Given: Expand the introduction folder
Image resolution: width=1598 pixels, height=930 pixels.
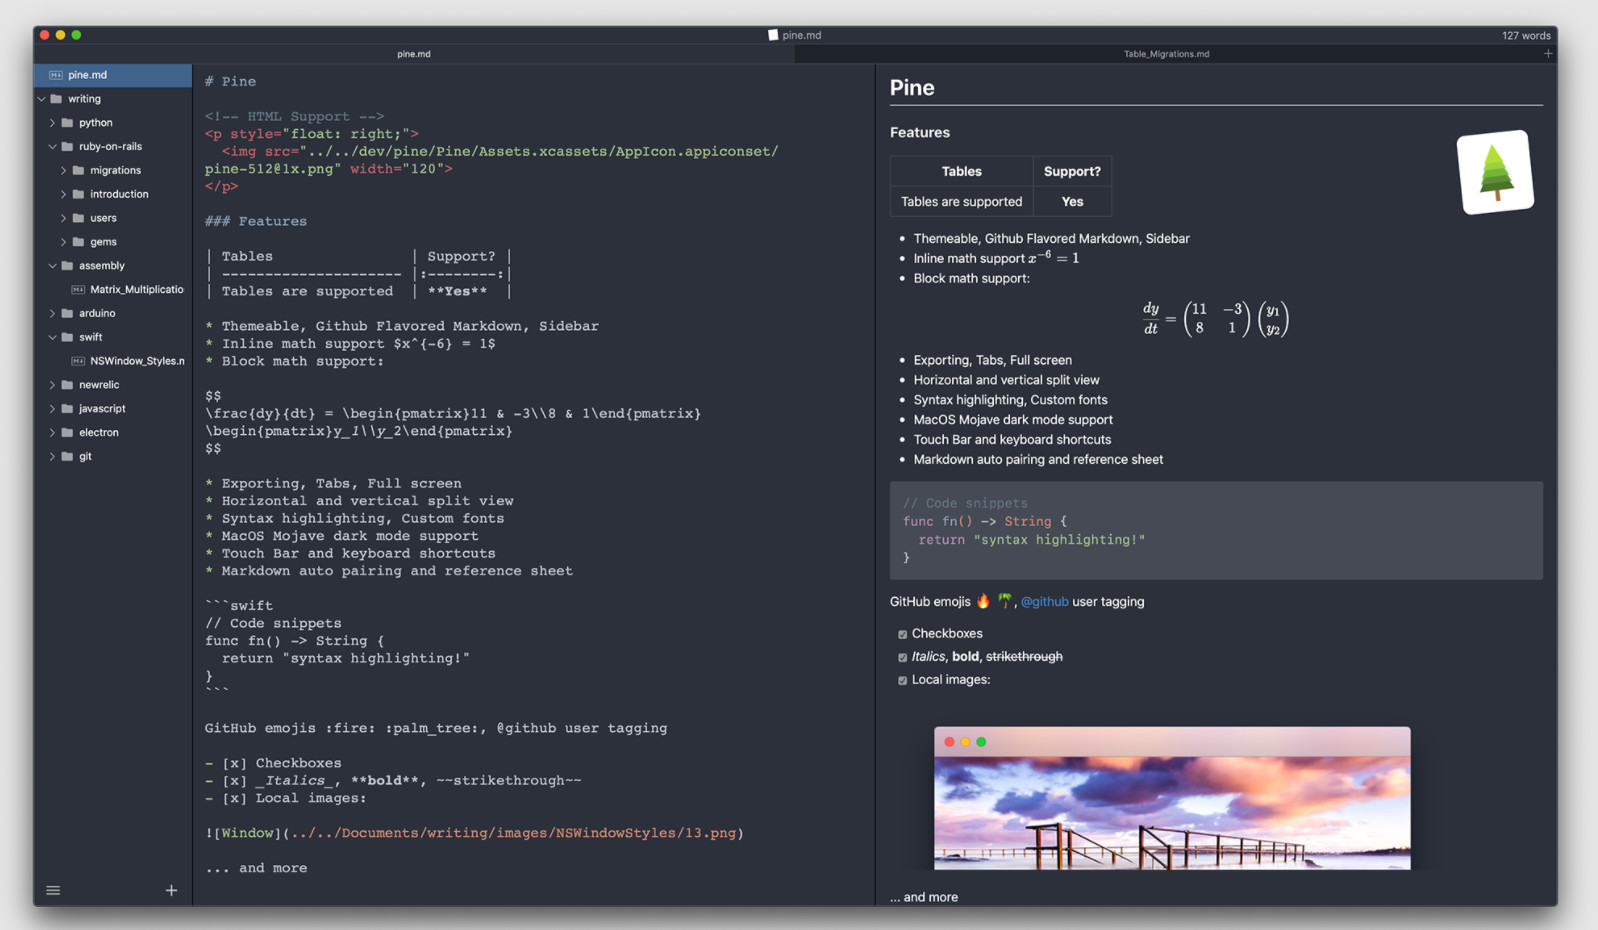Looking at the screenshot, I should [x=63, y=194].
